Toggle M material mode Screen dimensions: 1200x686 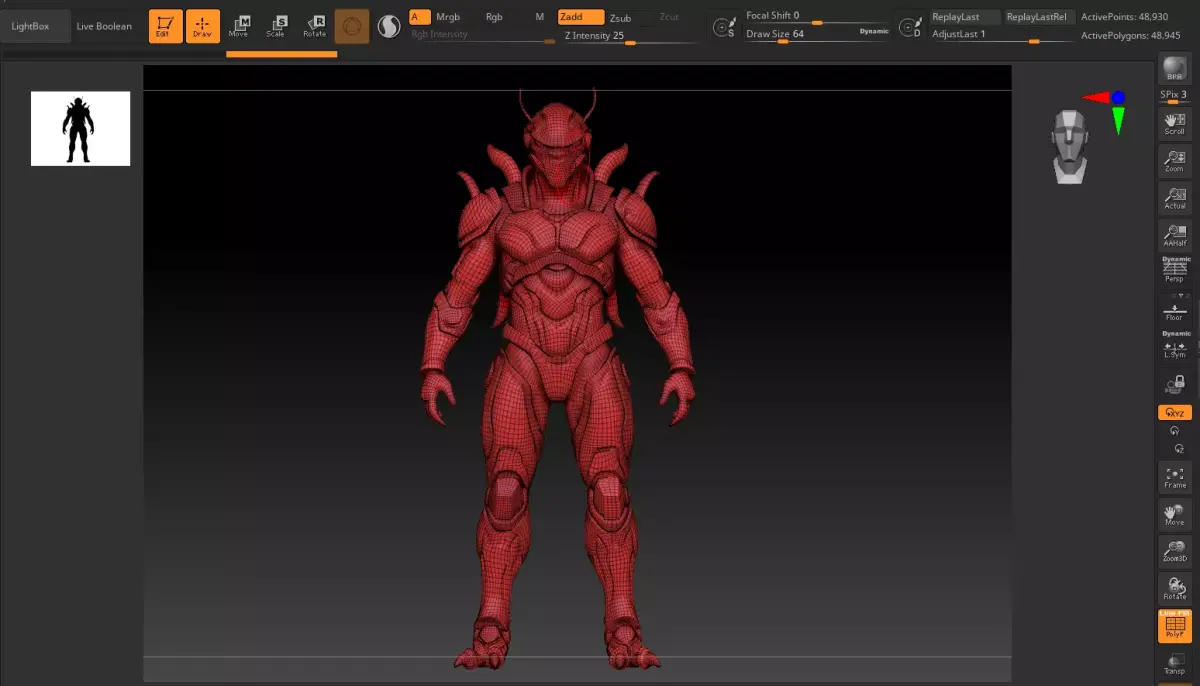[x=539, y=17]
